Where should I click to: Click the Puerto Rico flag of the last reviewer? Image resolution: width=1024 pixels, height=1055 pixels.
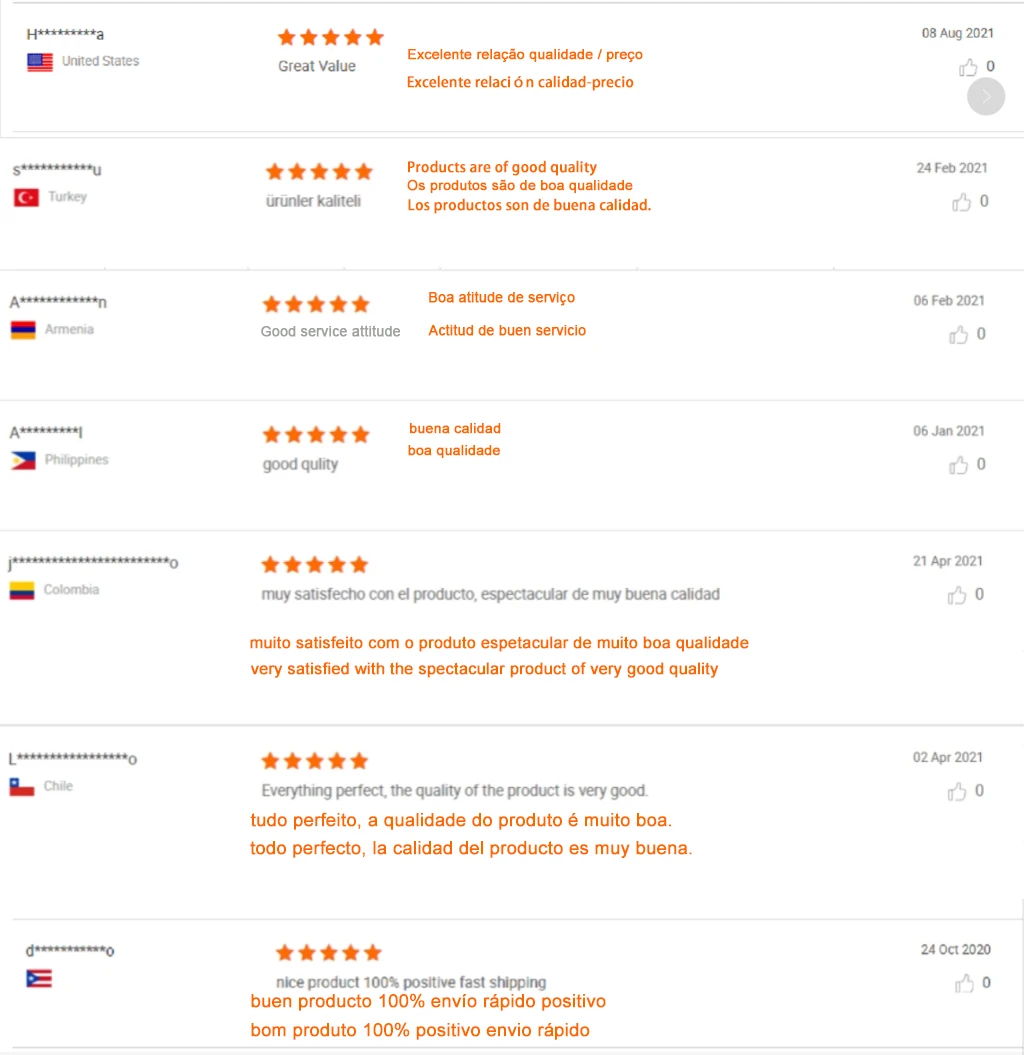click(38, 978)
